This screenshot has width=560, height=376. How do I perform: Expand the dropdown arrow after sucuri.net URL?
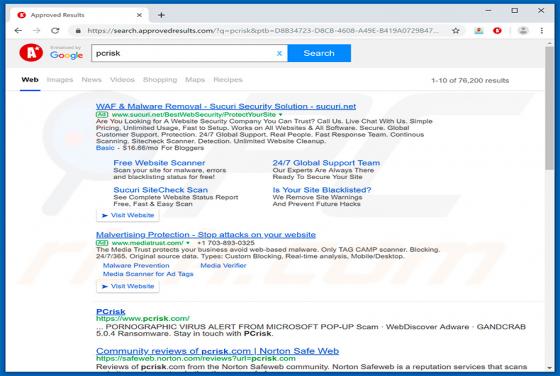click(x=280, y=115)
